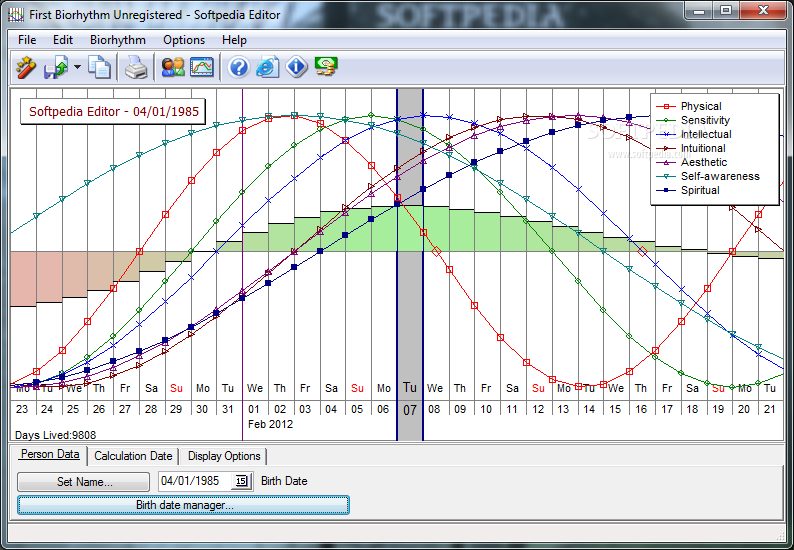Switch to the Display Options tab
Screen dimensions: 794x550
click(224, 456)
